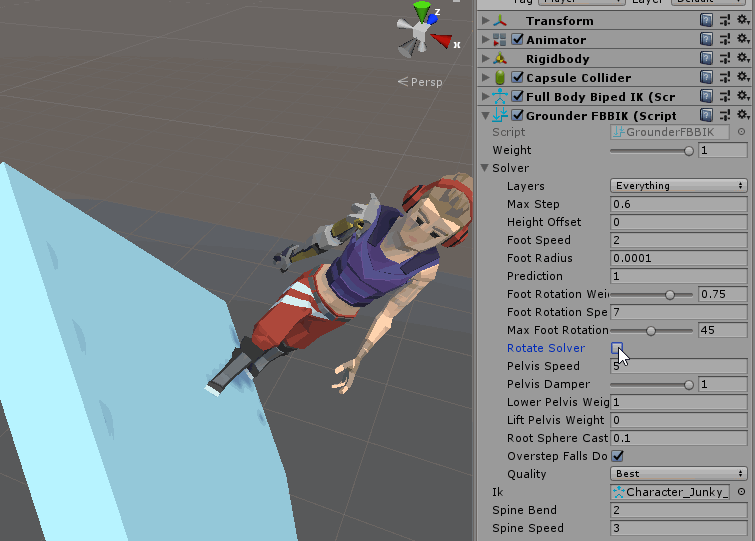Image resolution: width=755 pixels, height=541 pixels.
Task: Open preset icon for Grounder FBBIK component
Action: (x=725, y=115)
